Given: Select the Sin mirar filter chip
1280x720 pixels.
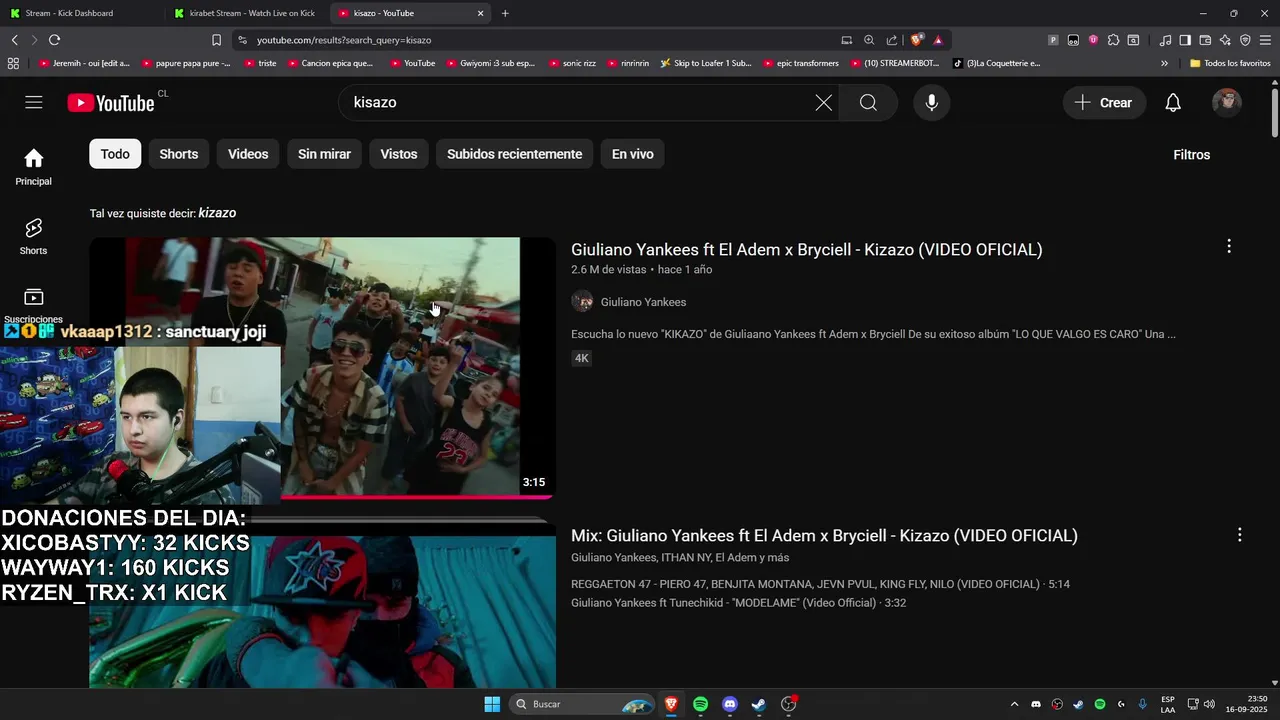Looking at the screenshot, I should click(x=324, y=154).
